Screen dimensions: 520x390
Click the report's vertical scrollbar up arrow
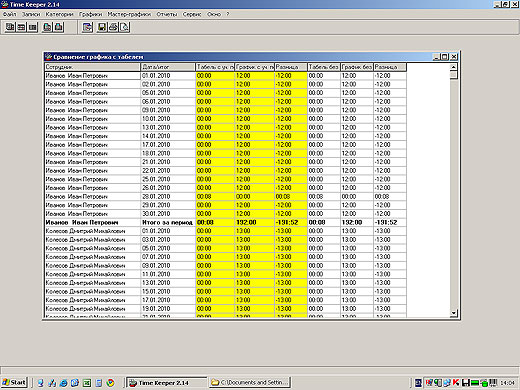(x=453, y=67)
